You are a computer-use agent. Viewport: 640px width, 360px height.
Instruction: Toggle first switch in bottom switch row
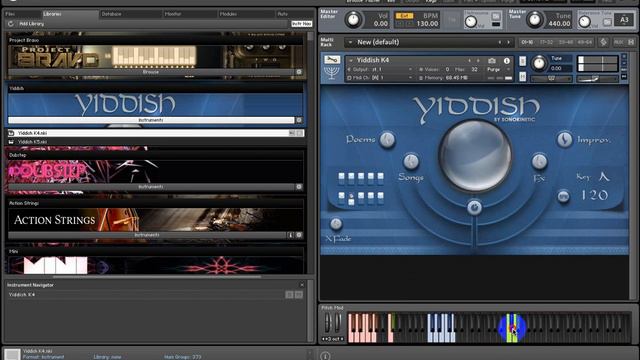341,197
